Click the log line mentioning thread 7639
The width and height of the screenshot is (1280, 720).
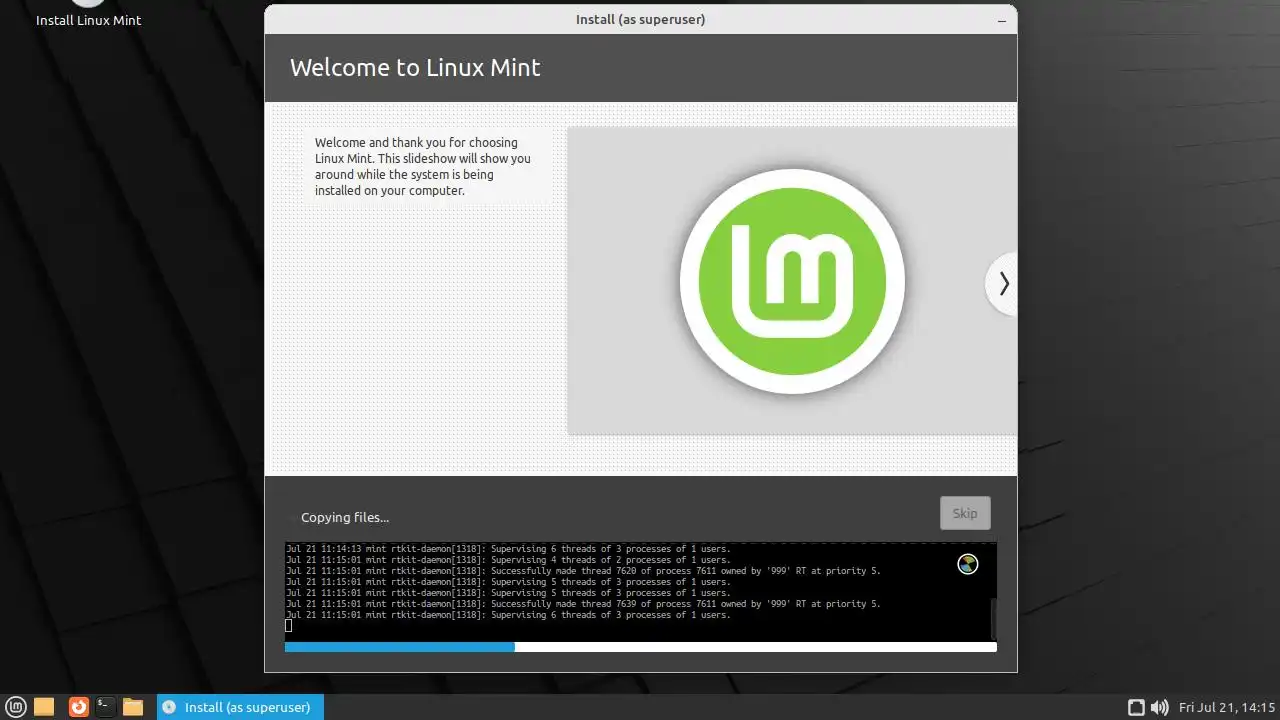583,604
